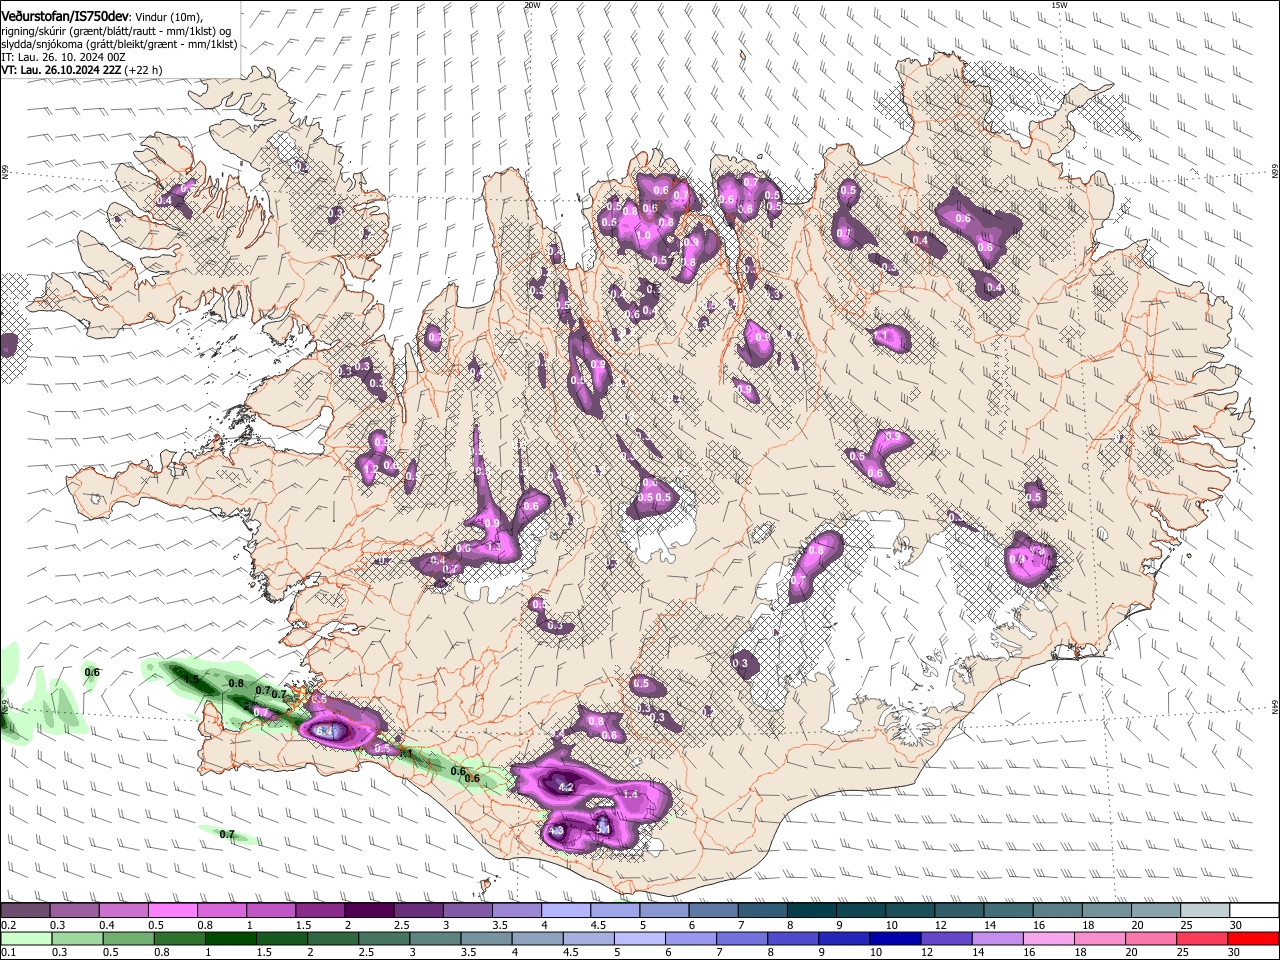Click the '20W' longitude label at top edge

pos(532,5)
